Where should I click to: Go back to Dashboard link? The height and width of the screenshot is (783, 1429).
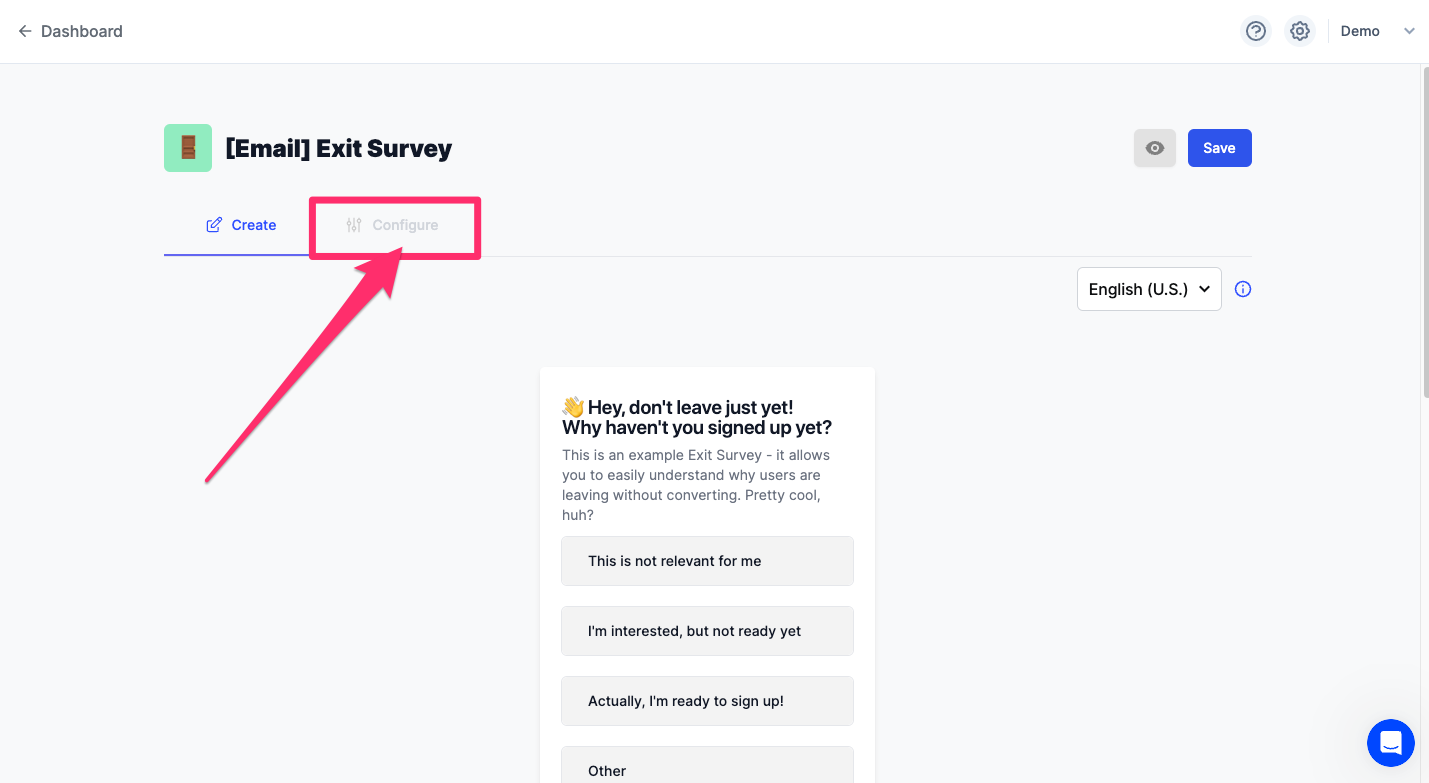82,31
